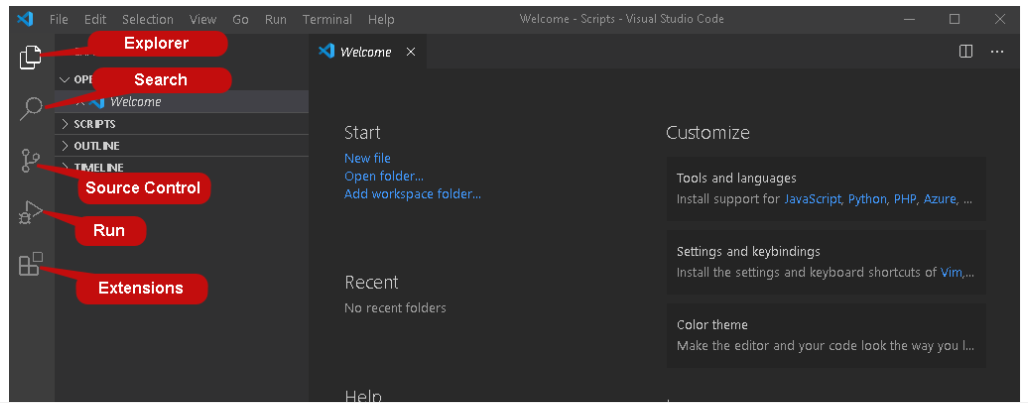Open the Run and Debug icon

tap(30, 213)
